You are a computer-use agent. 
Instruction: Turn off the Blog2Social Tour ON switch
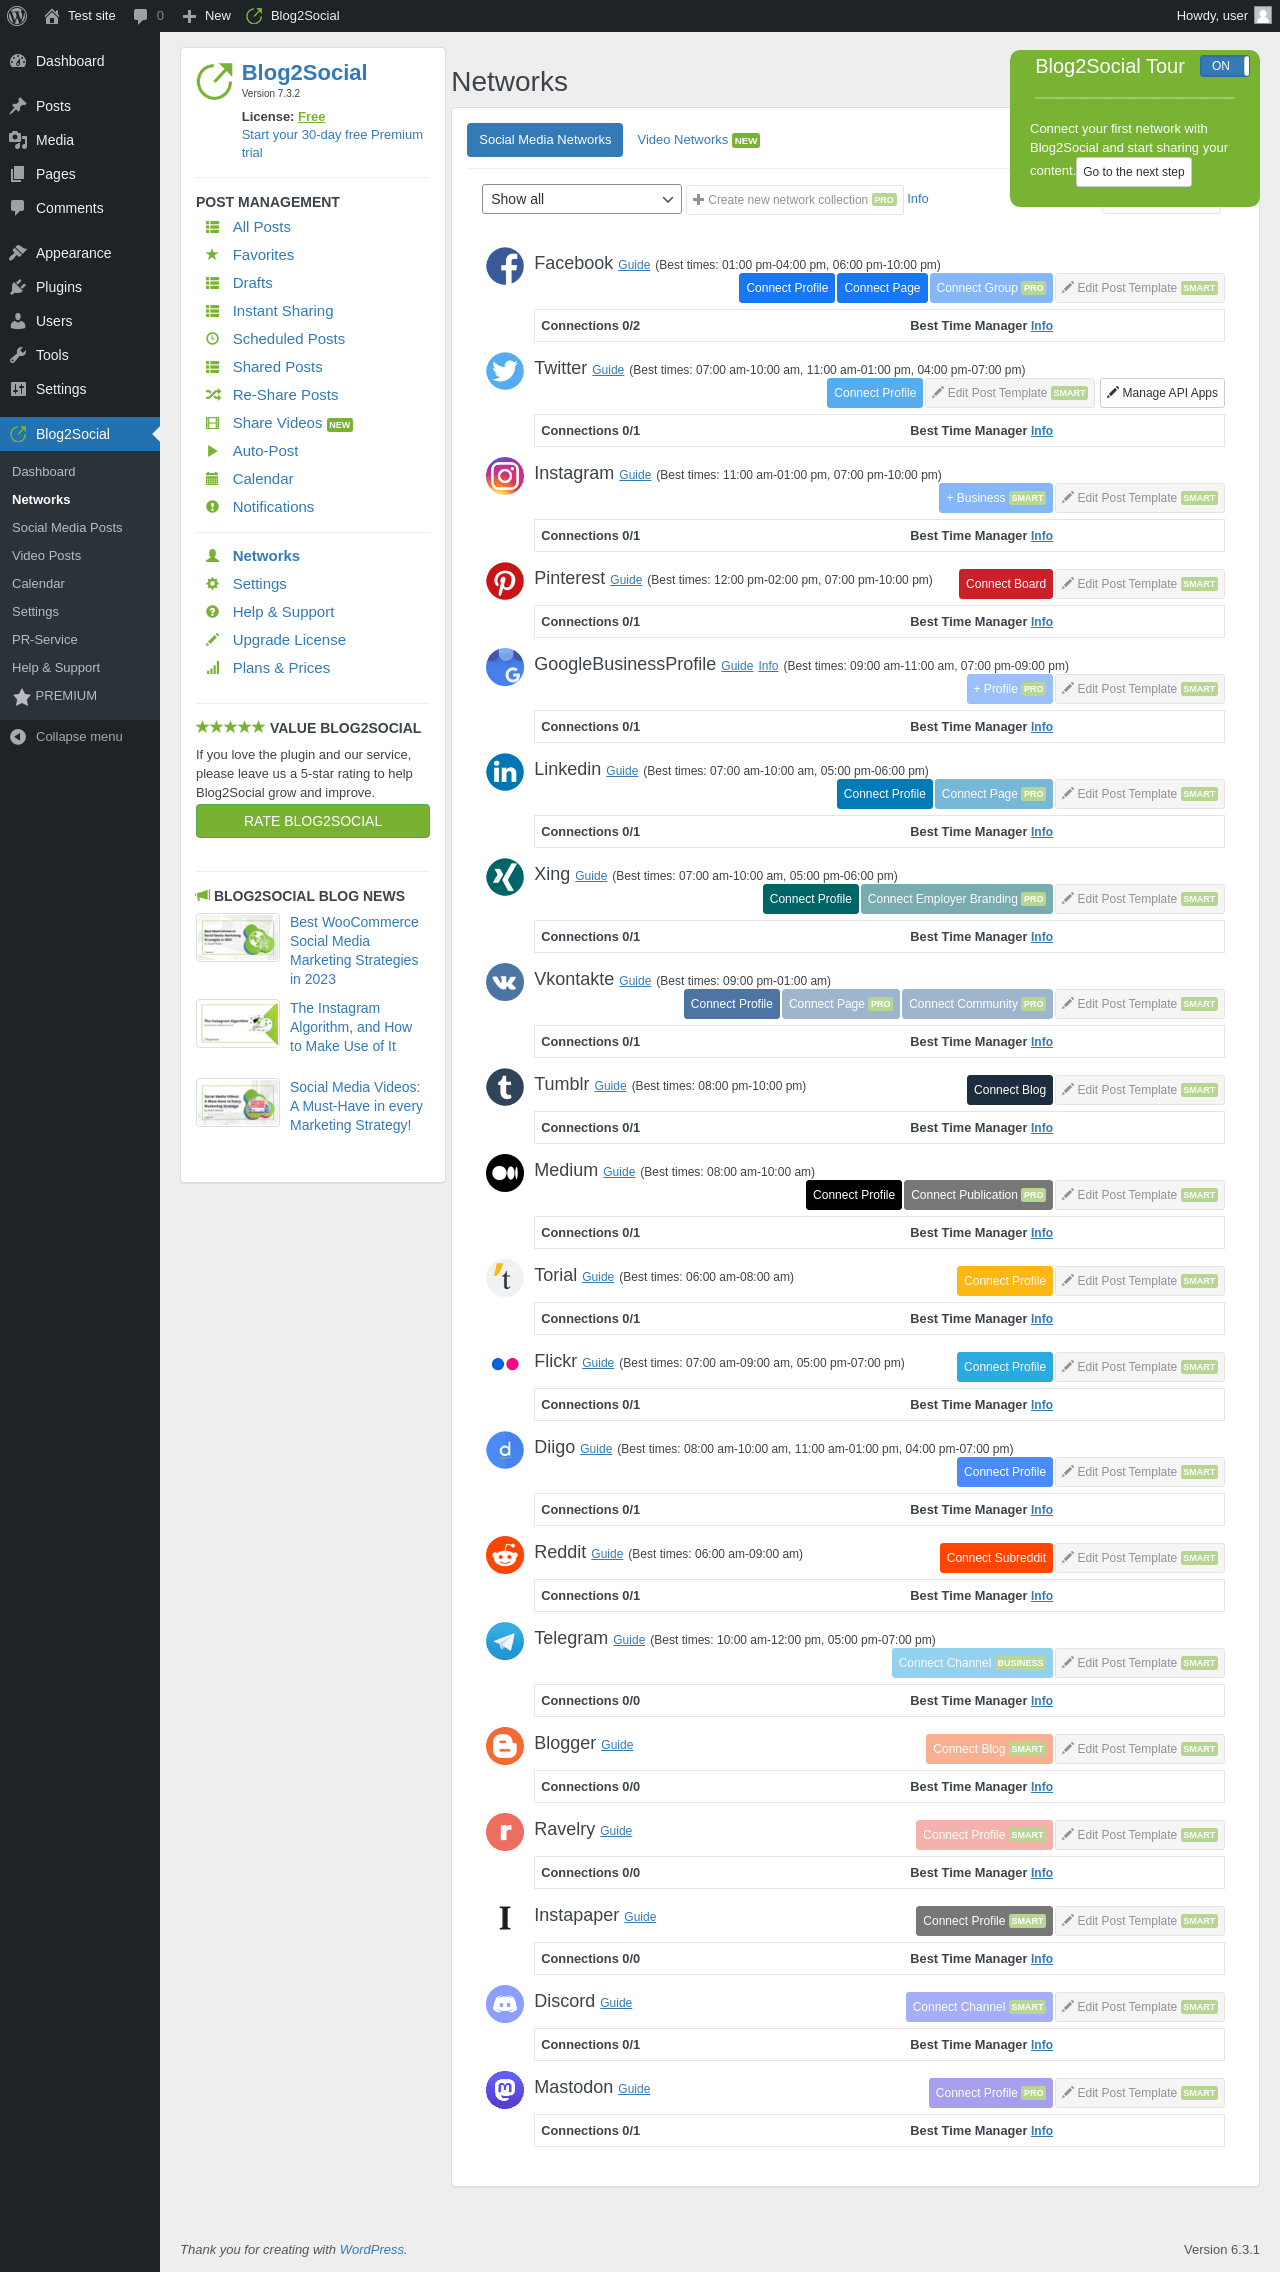(1225, 66)
